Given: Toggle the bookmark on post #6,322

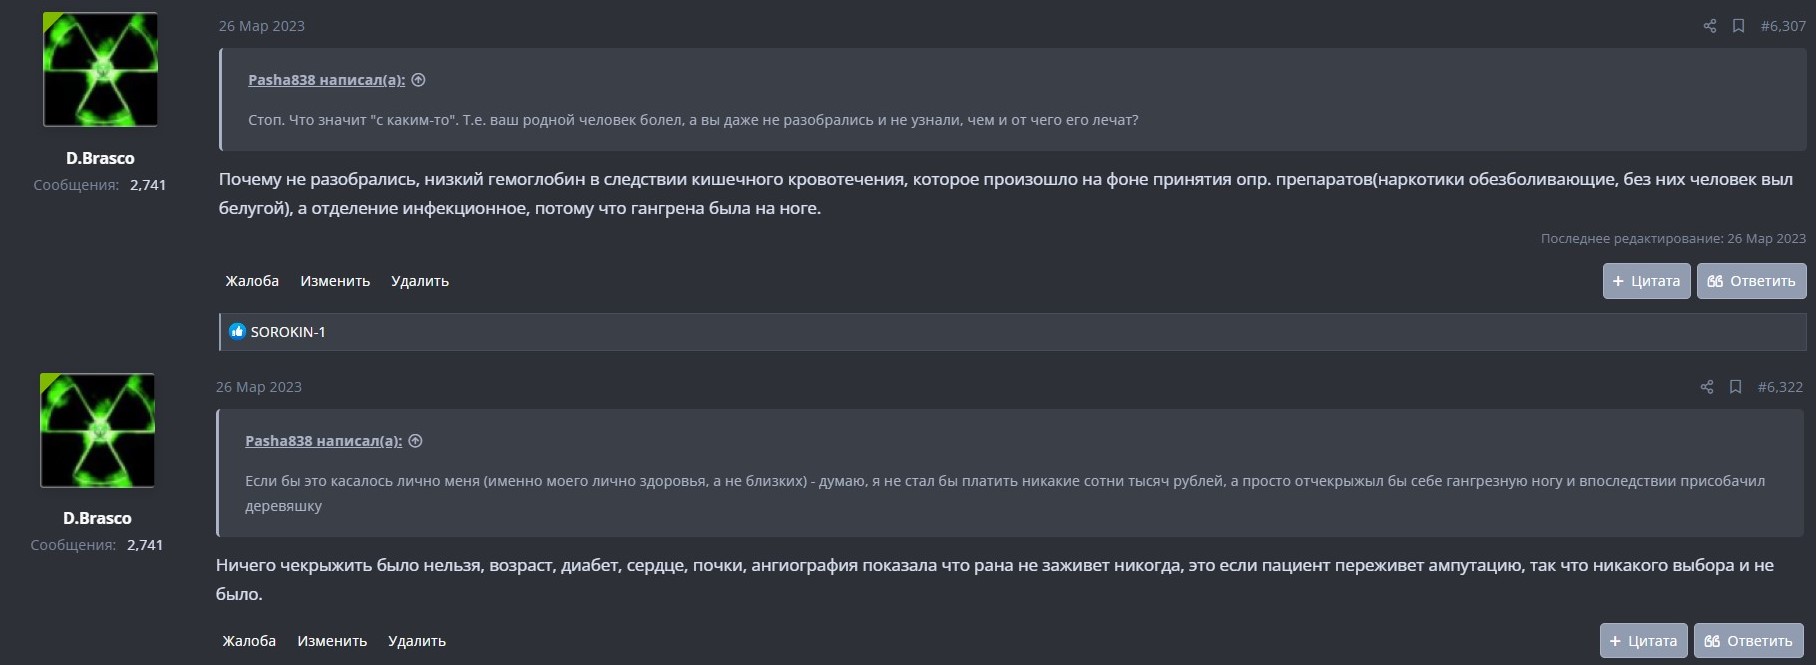Looking at the screenshot, I should [1737, 387].
